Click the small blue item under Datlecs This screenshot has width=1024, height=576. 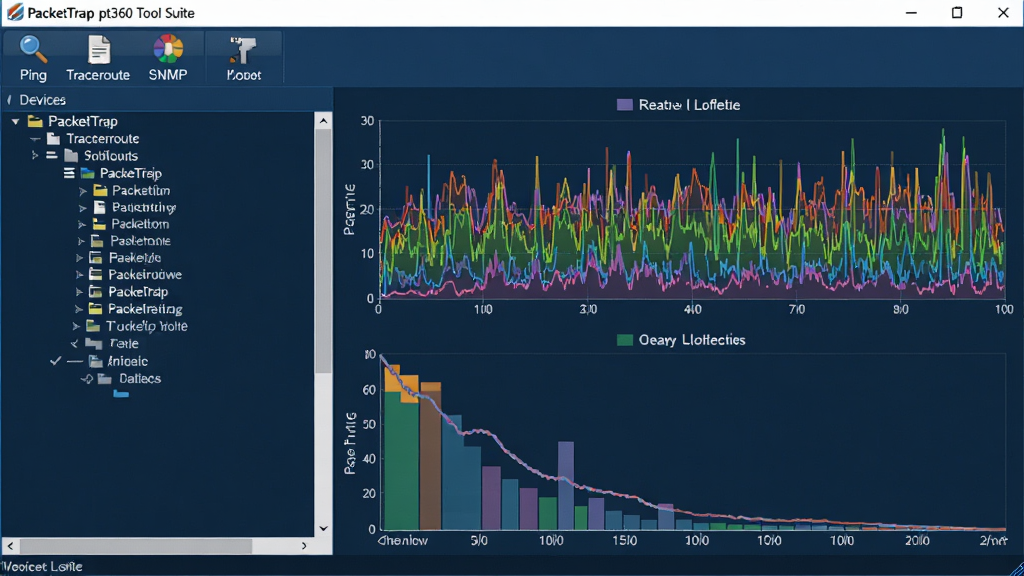tap(121, 394)
